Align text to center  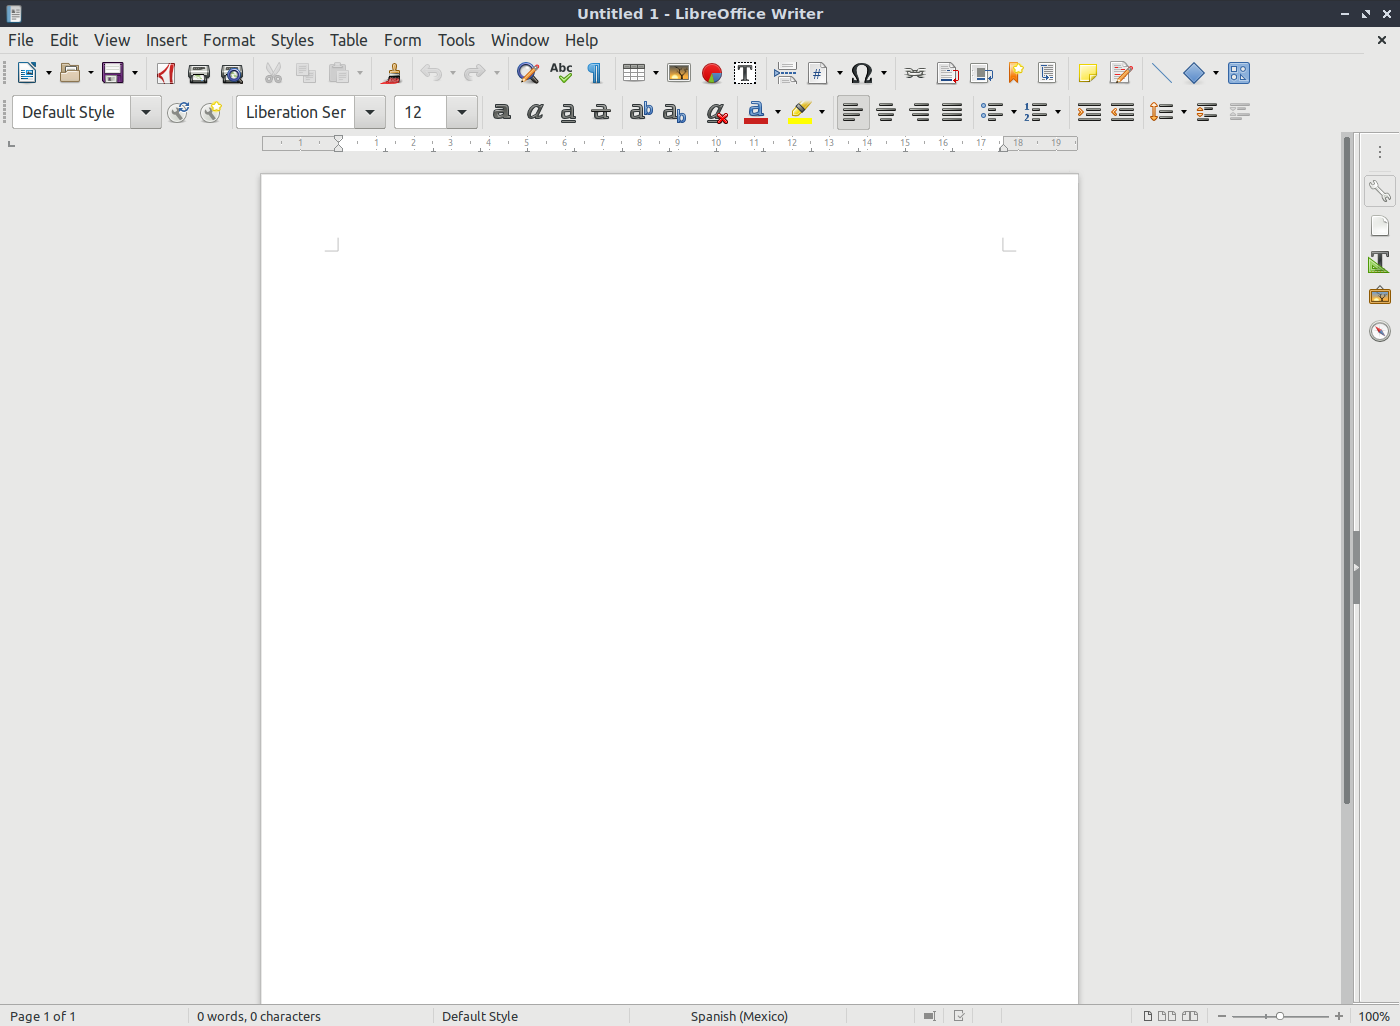[x=886, y=112]
